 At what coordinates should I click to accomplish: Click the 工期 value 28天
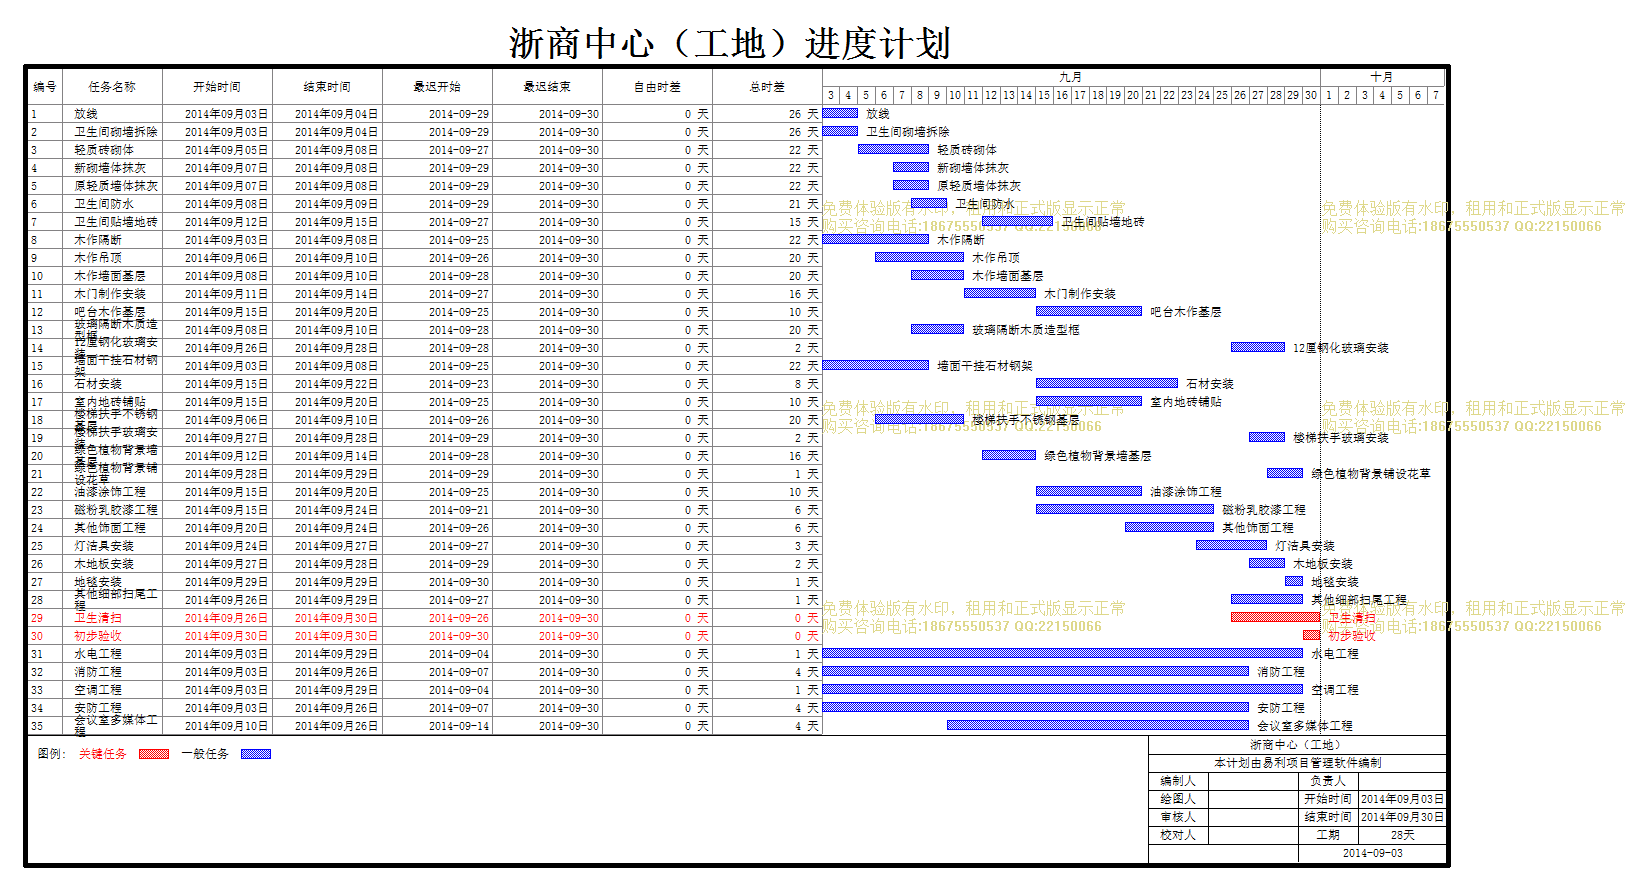(1402, 835)
